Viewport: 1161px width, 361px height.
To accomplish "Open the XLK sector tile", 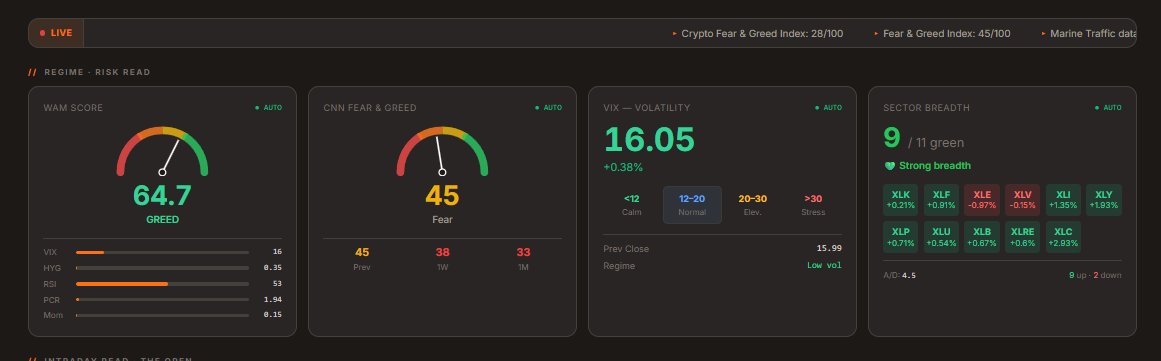I will click(x=900, y=200).
